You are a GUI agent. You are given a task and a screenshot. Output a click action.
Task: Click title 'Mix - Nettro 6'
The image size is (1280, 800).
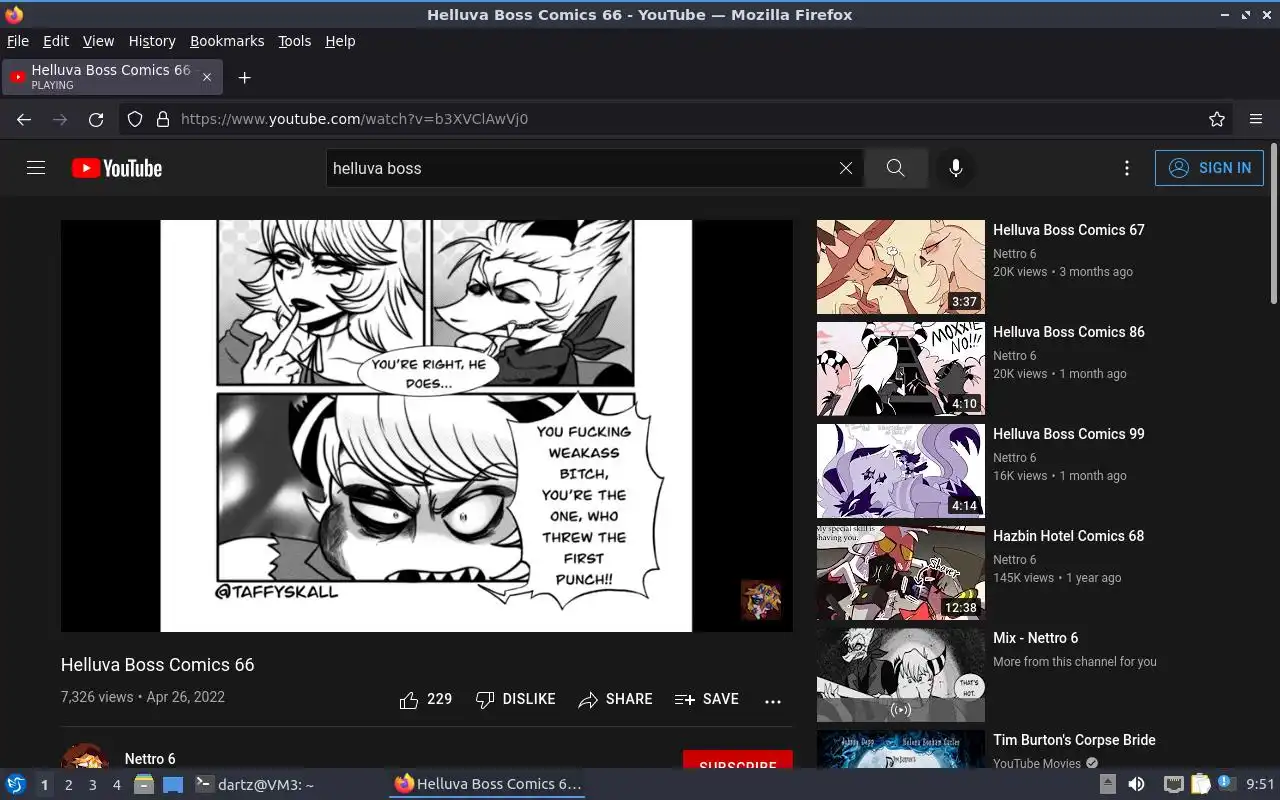(x=1035, y=638)
